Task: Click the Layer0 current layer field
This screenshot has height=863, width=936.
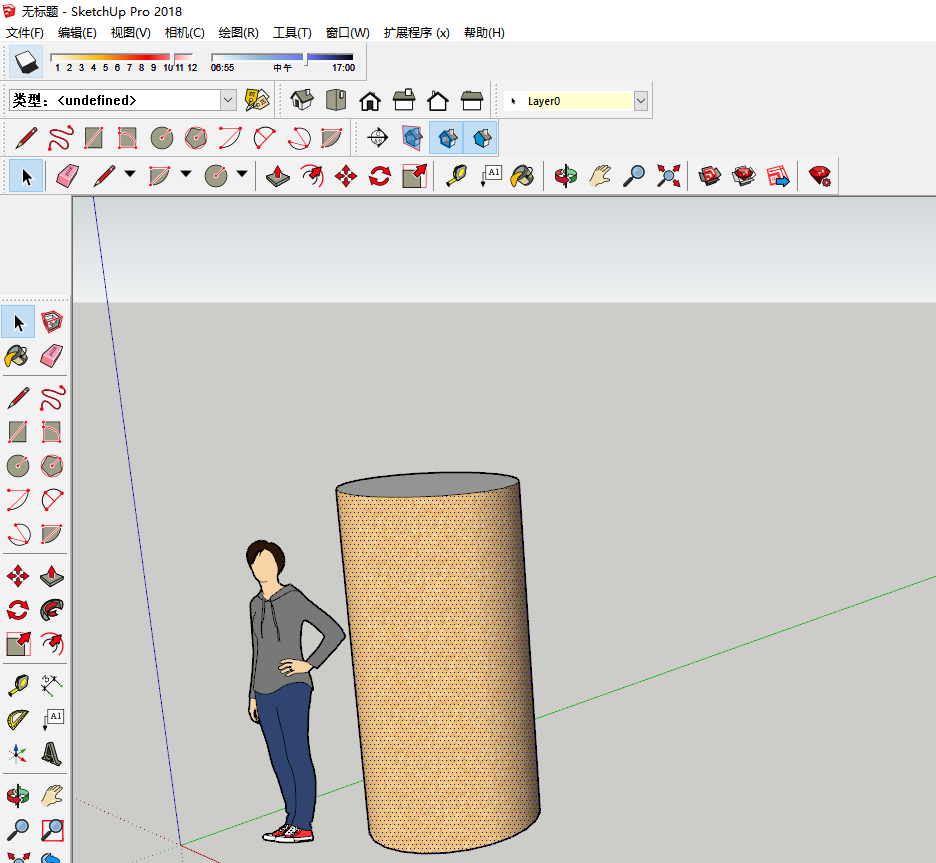Action: click(568, 101)
